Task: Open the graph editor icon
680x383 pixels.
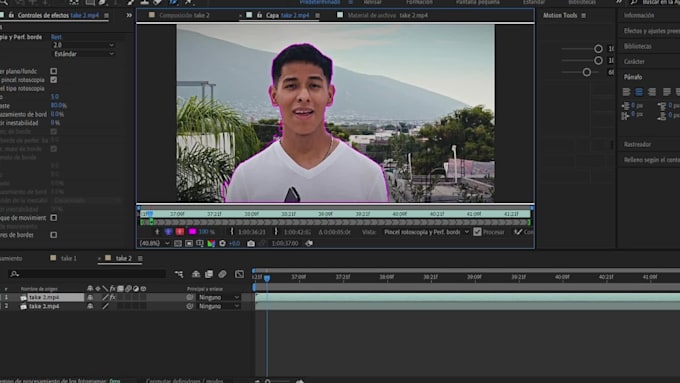Action: tap(239, 274)
